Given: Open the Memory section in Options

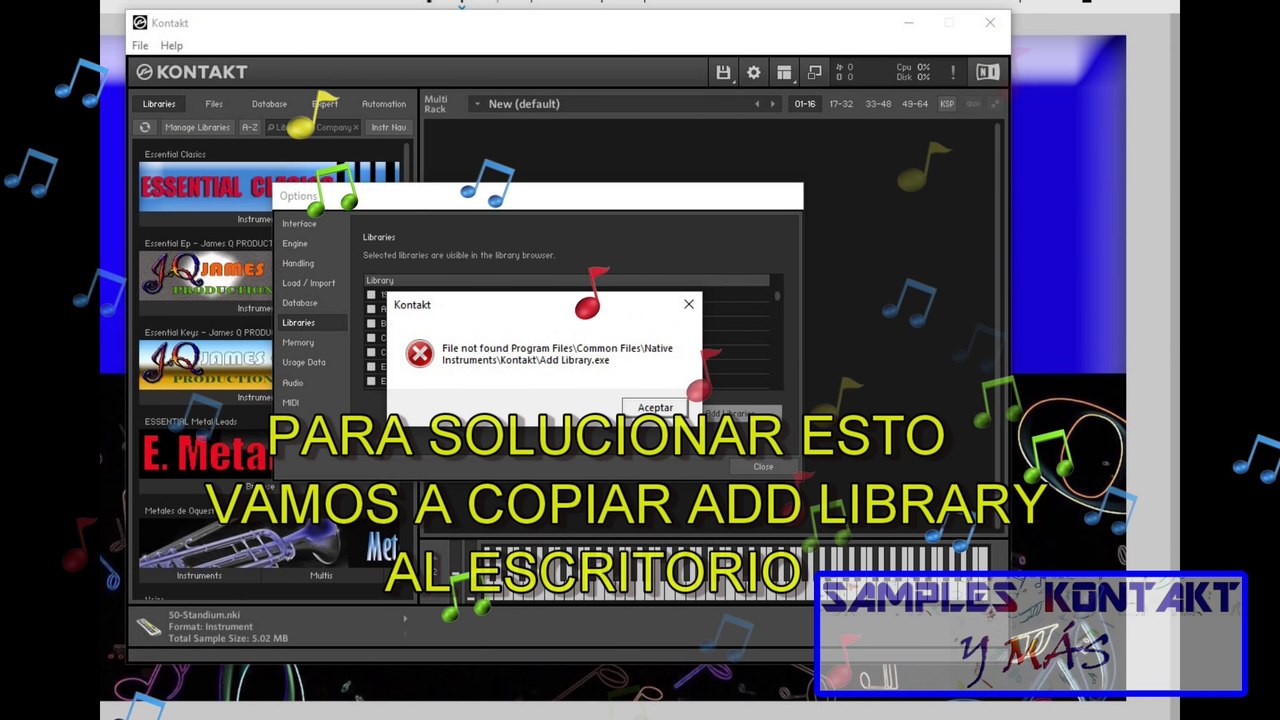Looking at the screenshot, I should coord(298,343).
